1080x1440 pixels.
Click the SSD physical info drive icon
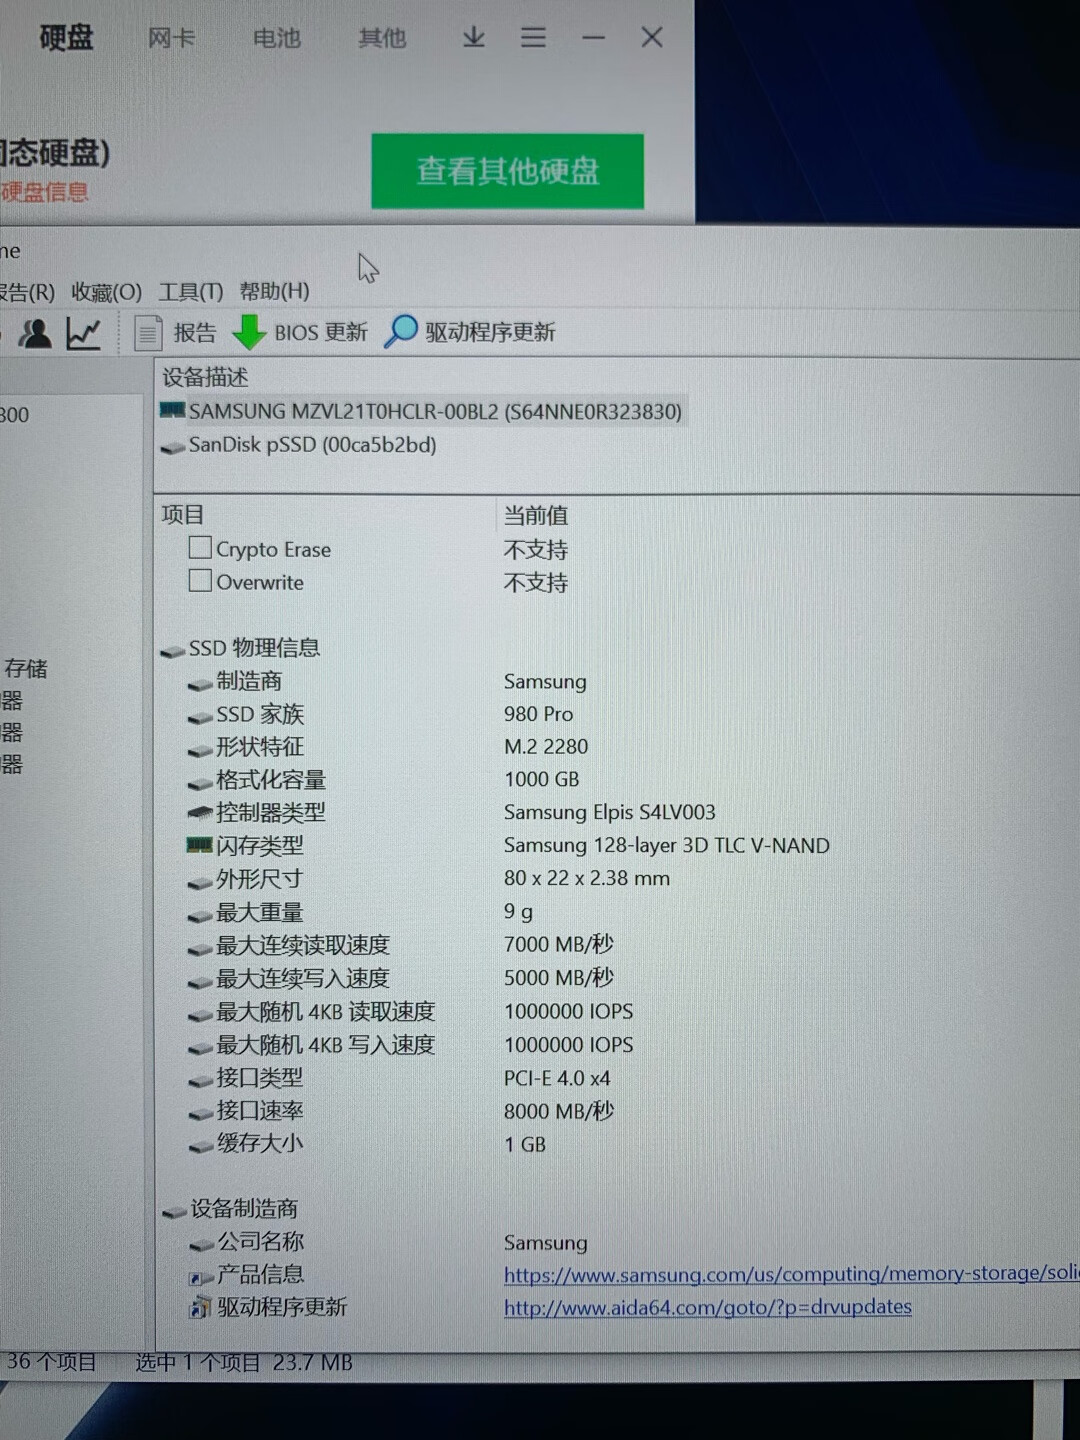pyautogui.click(x=172, y=651)
